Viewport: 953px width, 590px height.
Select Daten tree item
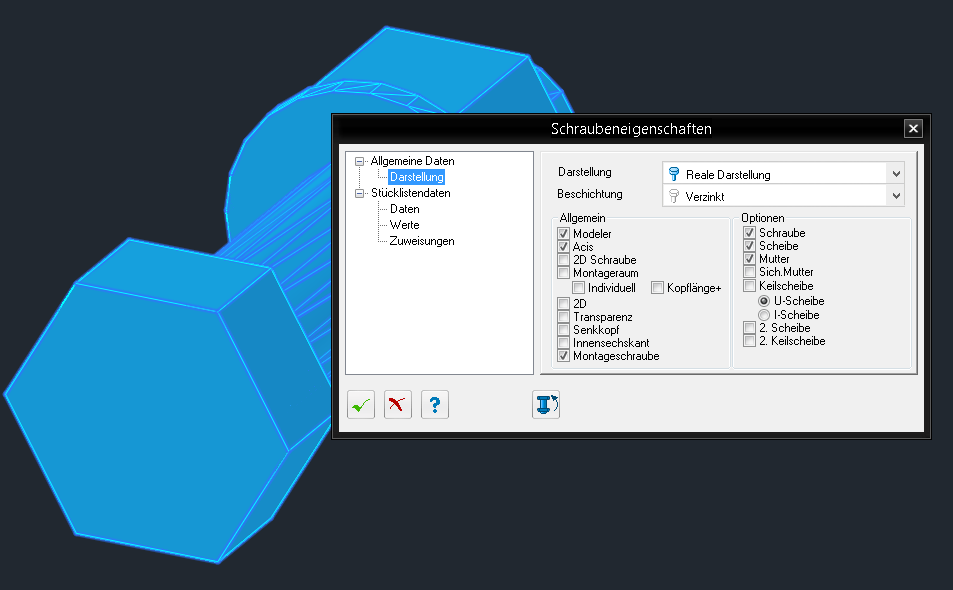click(405, 209)
